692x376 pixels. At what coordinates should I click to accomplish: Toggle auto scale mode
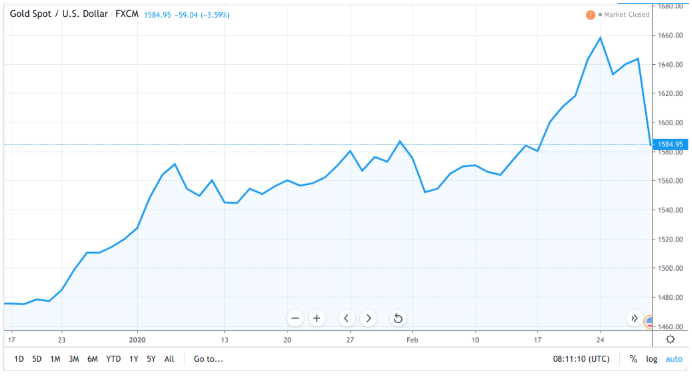pos(674,359)
